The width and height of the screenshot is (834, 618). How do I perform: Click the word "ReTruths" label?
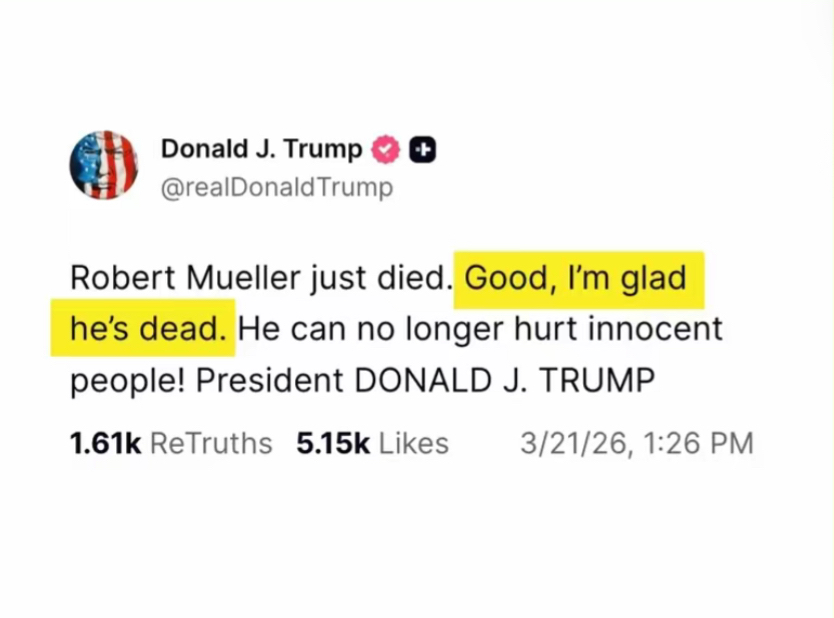(210, 443)
